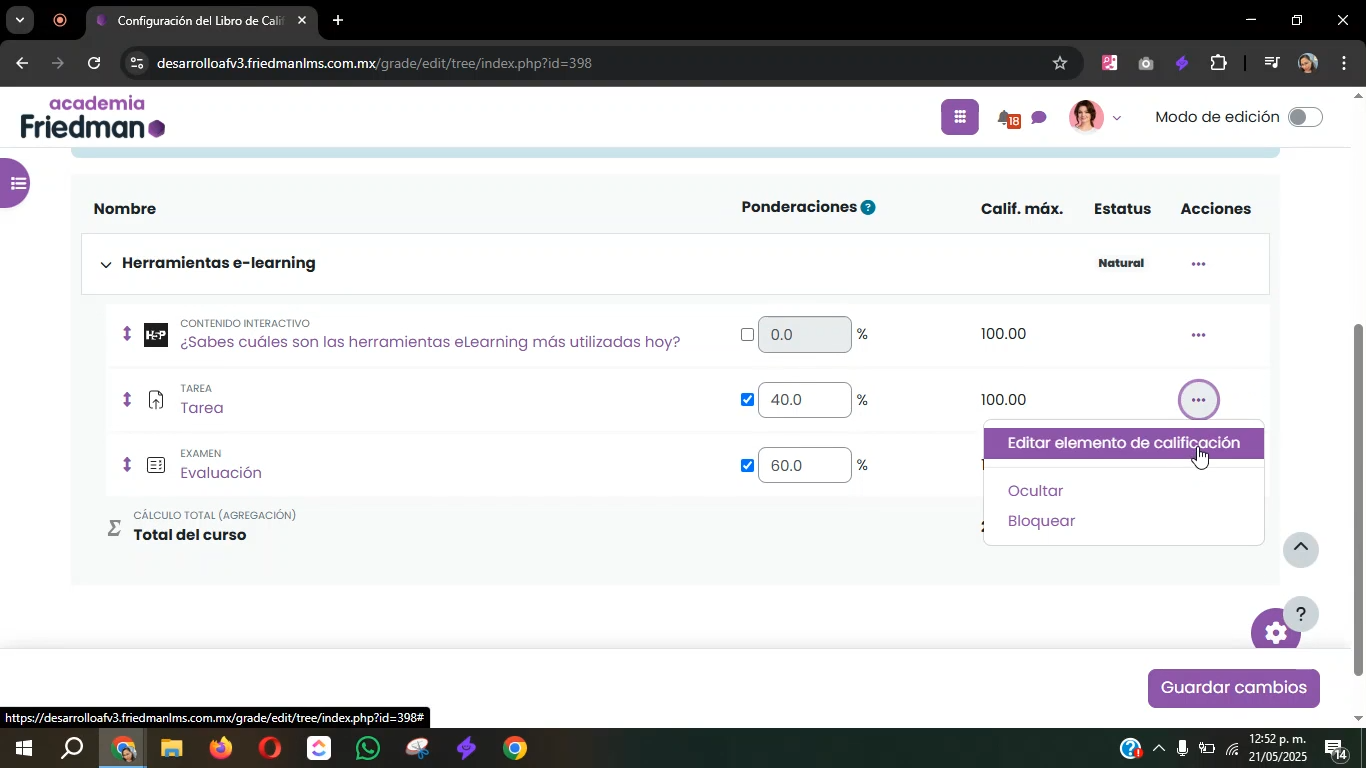Image resolution: width=1366 pixels, height=768 pixels.
Task: Select Editar elemento de calificación
Action: pyautogui.click(x=1123, y=443)
